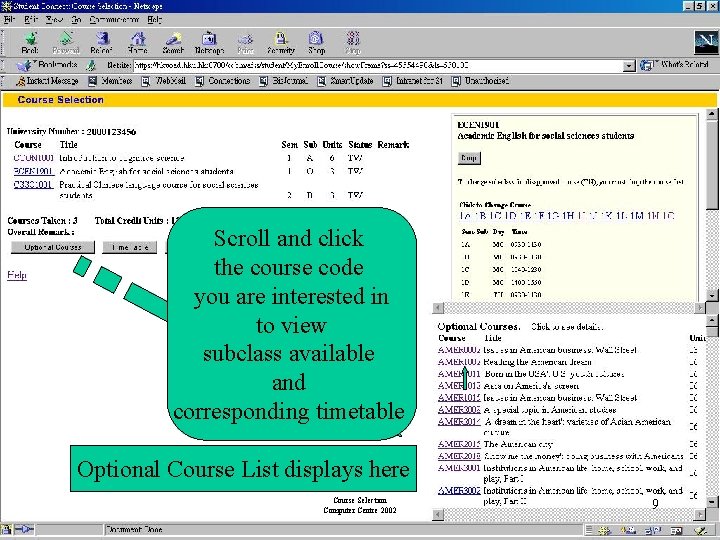The width and height of the screenshot is (720, 540).
Task: Click the Reload toolbar icon
Action: [101, 39]
